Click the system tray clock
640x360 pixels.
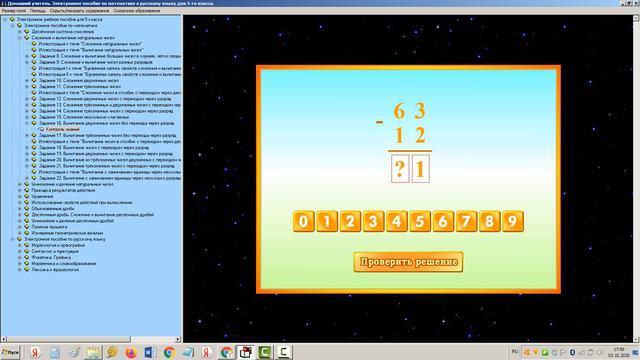click(619, 352)
